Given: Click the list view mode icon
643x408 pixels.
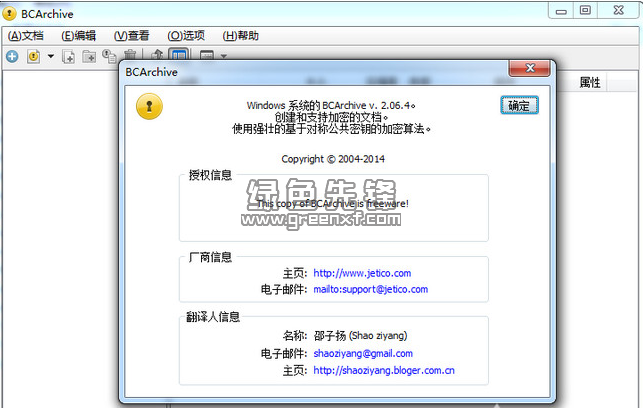Looking at the screenshot, I should (207, 55).
